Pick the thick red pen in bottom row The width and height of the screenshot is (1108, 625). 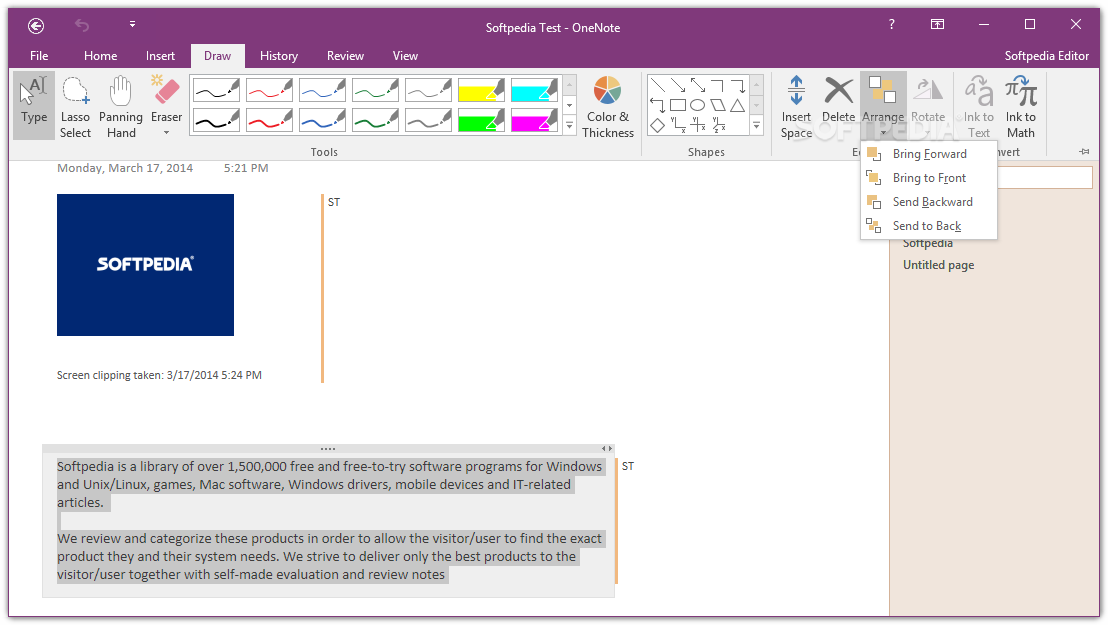[269, 120]
